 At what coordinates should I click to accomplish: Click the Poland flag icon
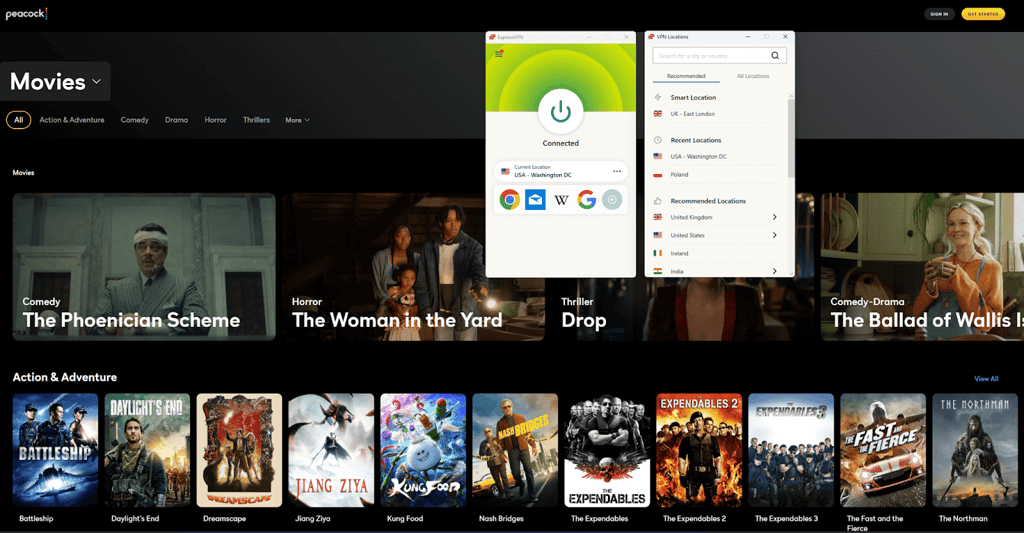(x=658, y=175)
